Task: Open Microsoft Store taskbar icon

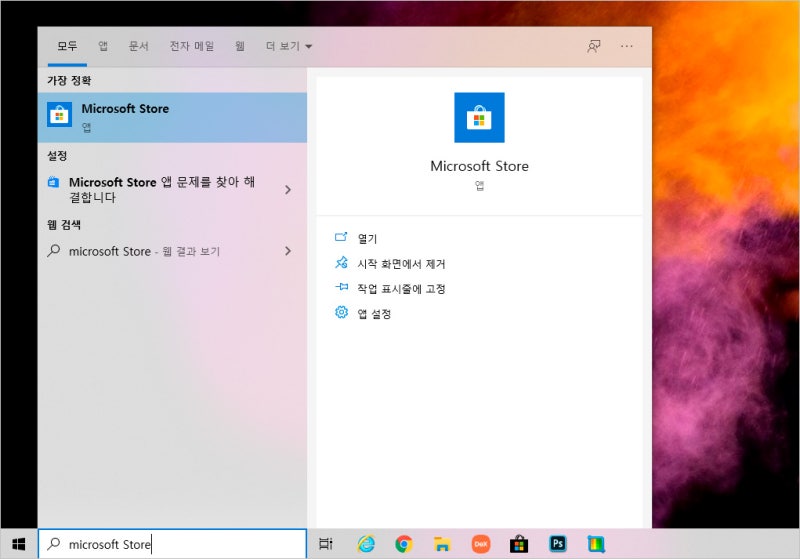Action: coord(519,544)
